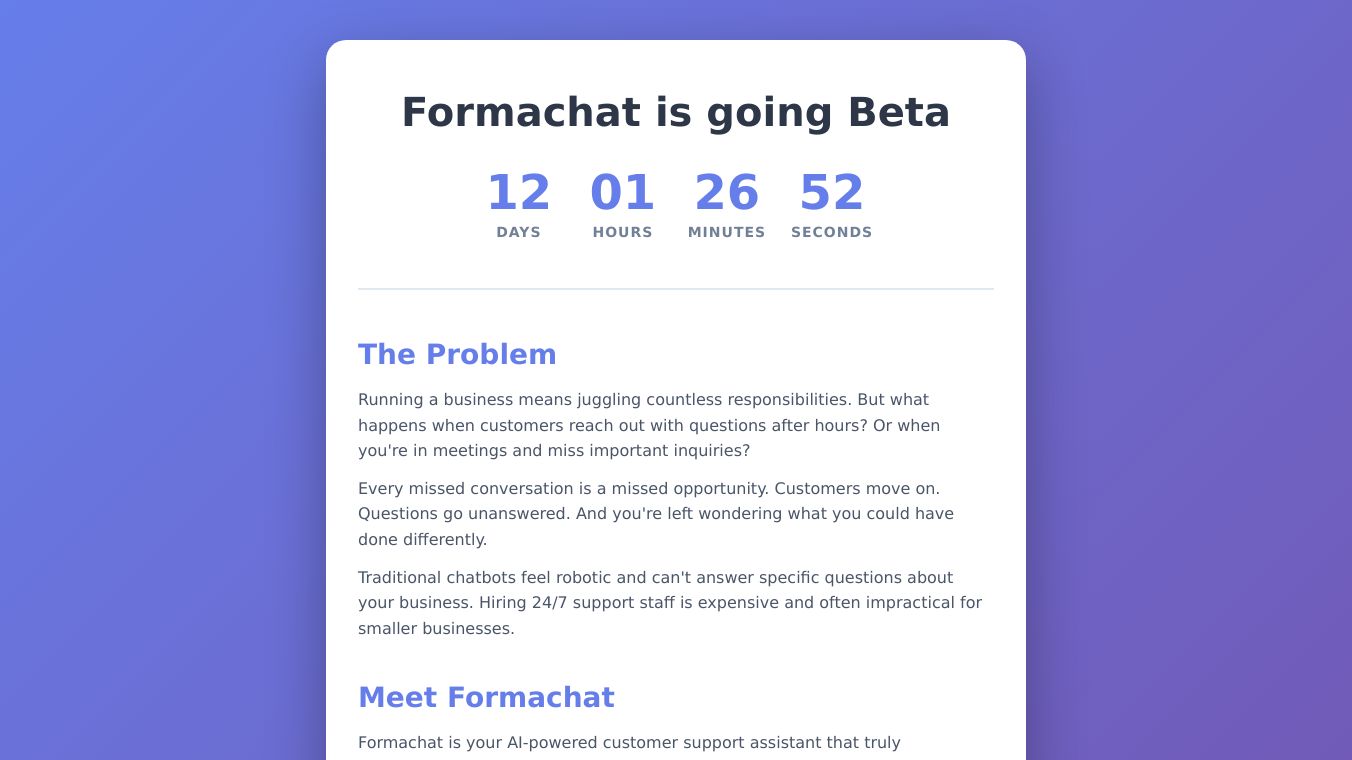Click the 'Formachat is going Beta' title
The height and width of the screenshot is (760, 1352).
pyautogui.click(x=675, y=112)
